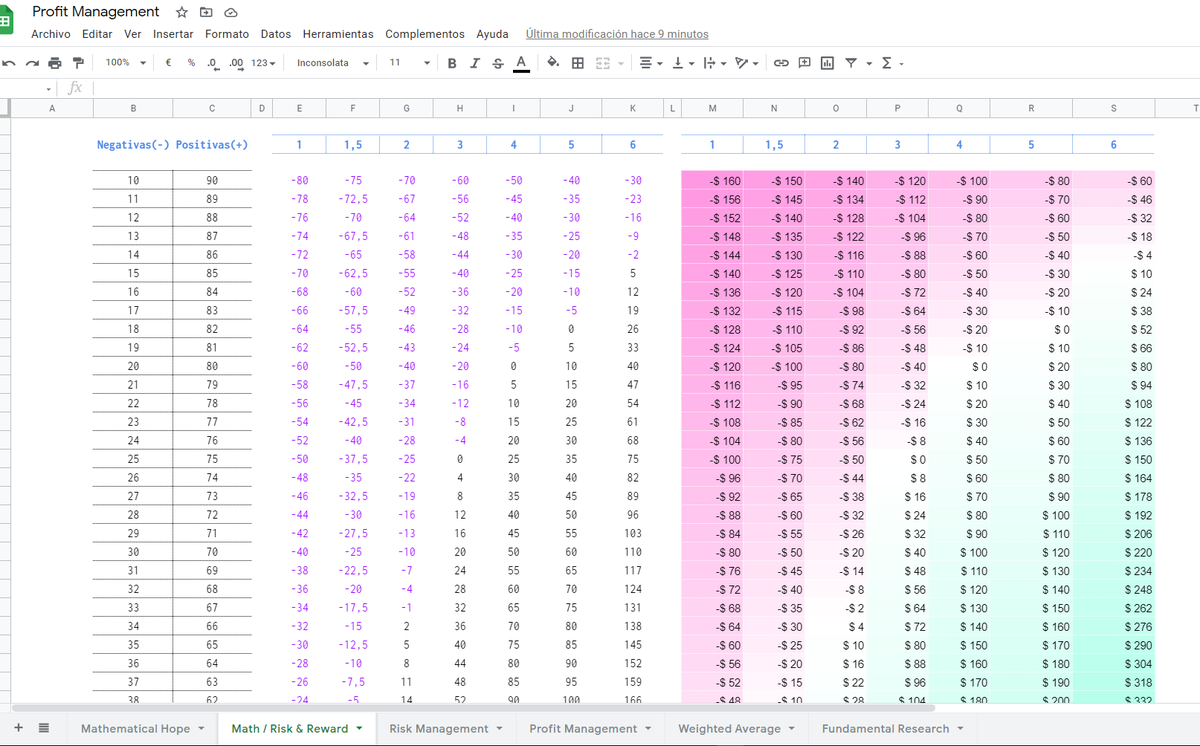Open text wrapping dropdown
The height and width of the screenshot is (746, 1200).
714,63
